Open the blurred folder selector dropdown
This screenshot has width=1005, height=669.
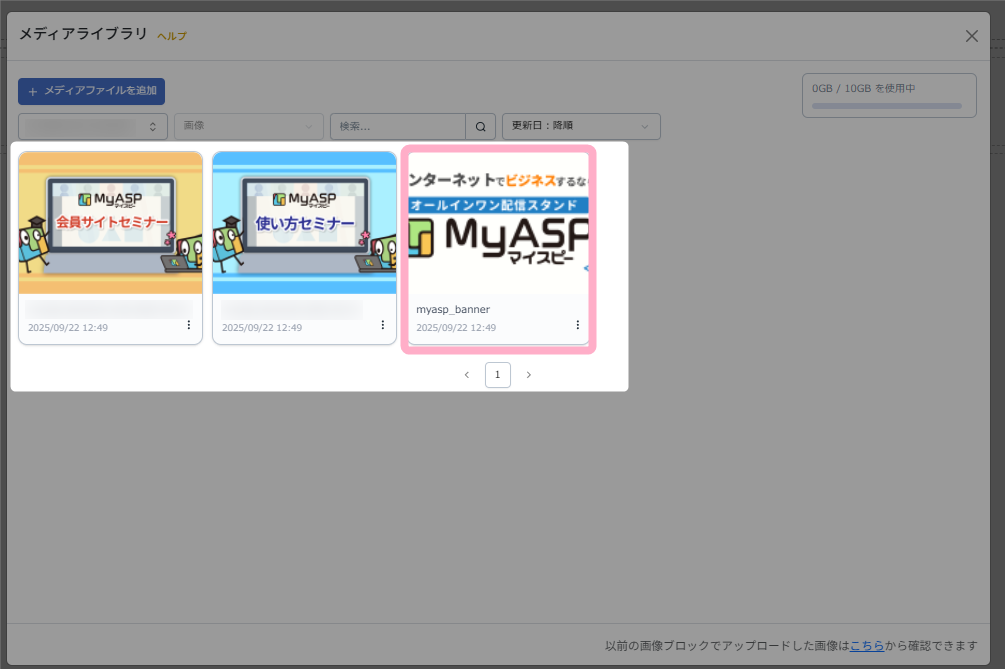(x=93, y=126)
